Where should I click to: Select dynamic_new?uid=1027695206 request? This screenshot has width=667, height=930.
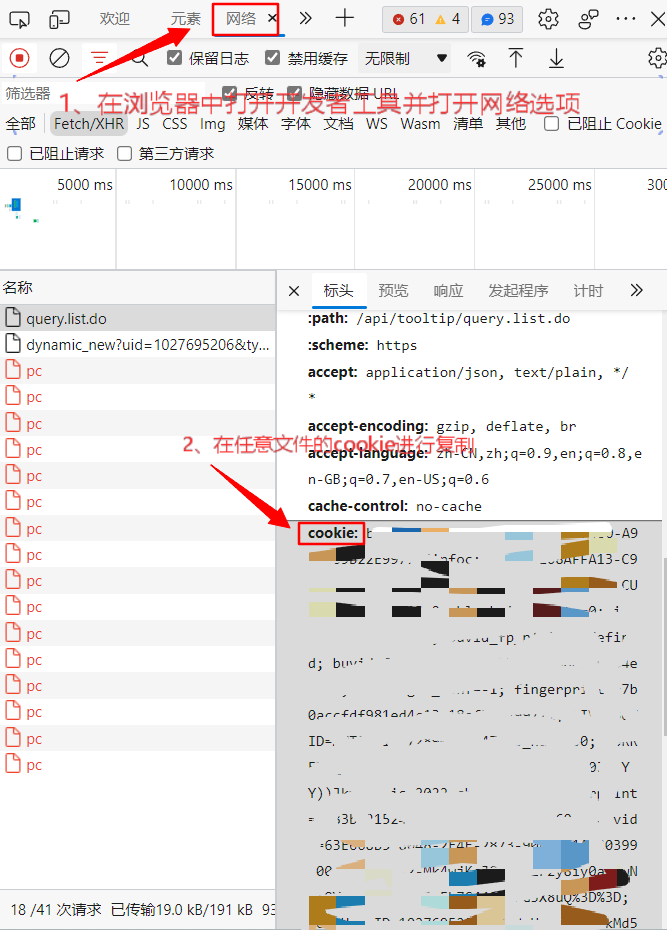(138, 345)
